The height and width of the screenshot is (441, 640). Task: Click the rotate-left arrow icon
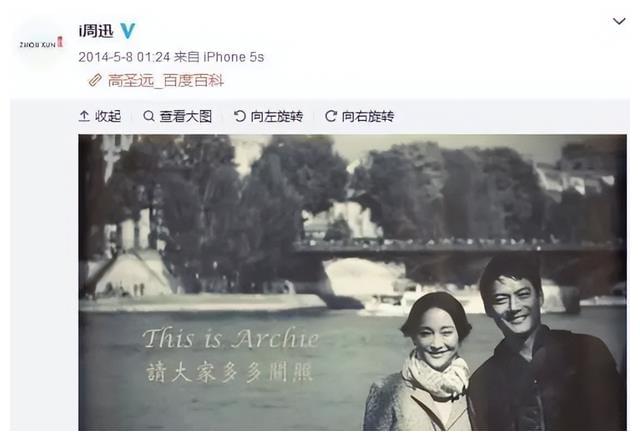[240, 116]
